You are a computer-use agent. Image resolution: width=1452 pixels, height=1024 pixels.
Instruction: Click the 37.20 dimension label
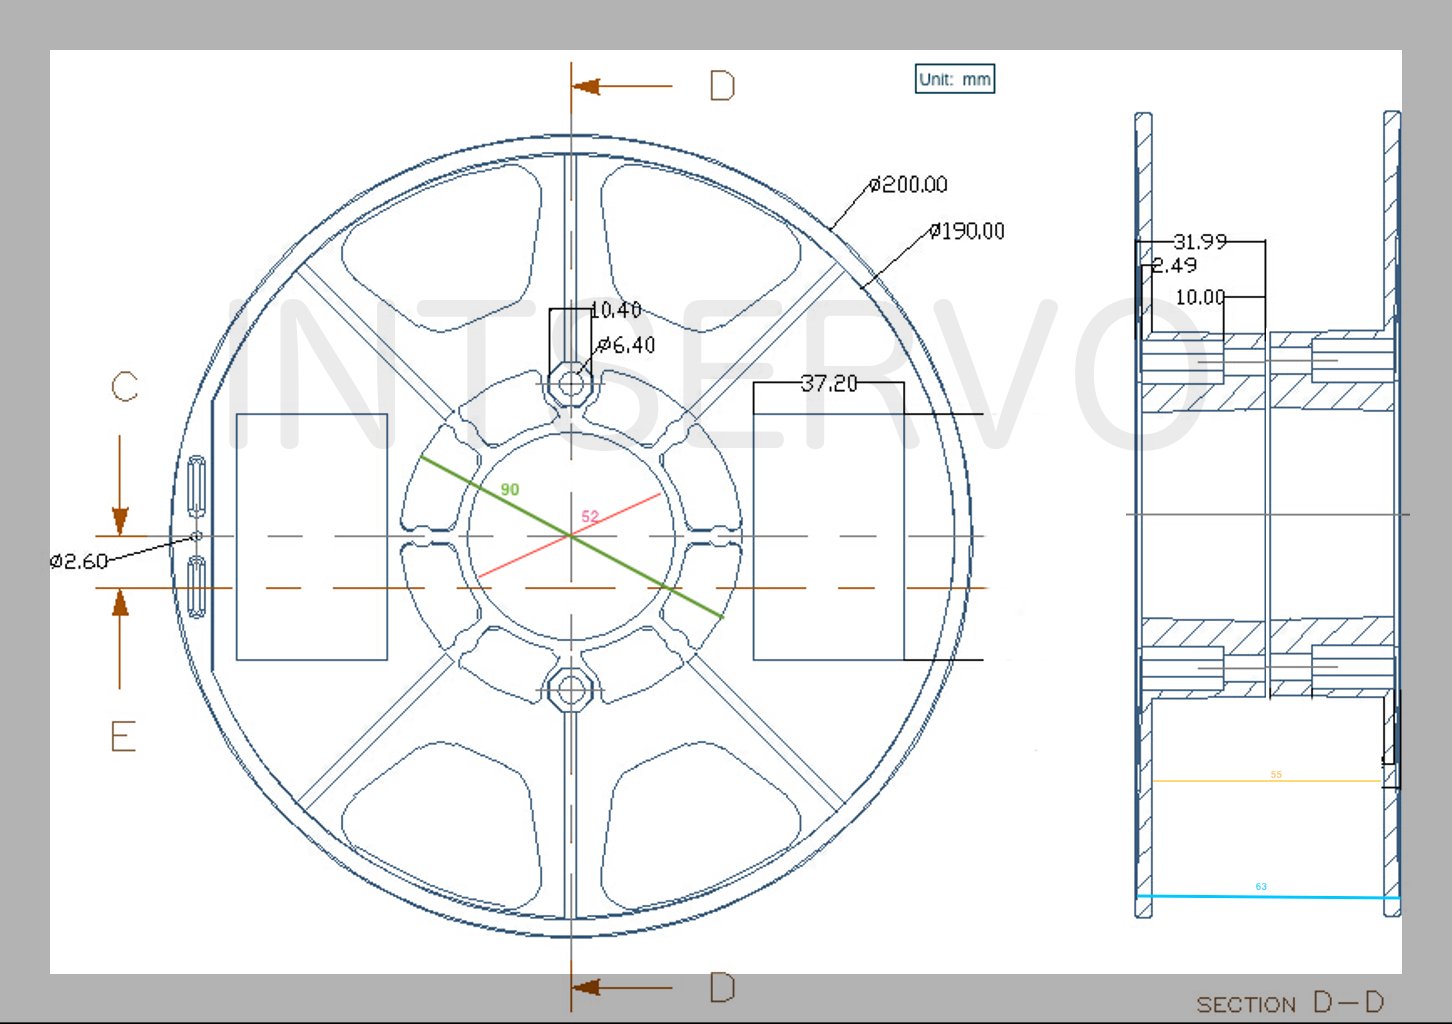(829, 383)
